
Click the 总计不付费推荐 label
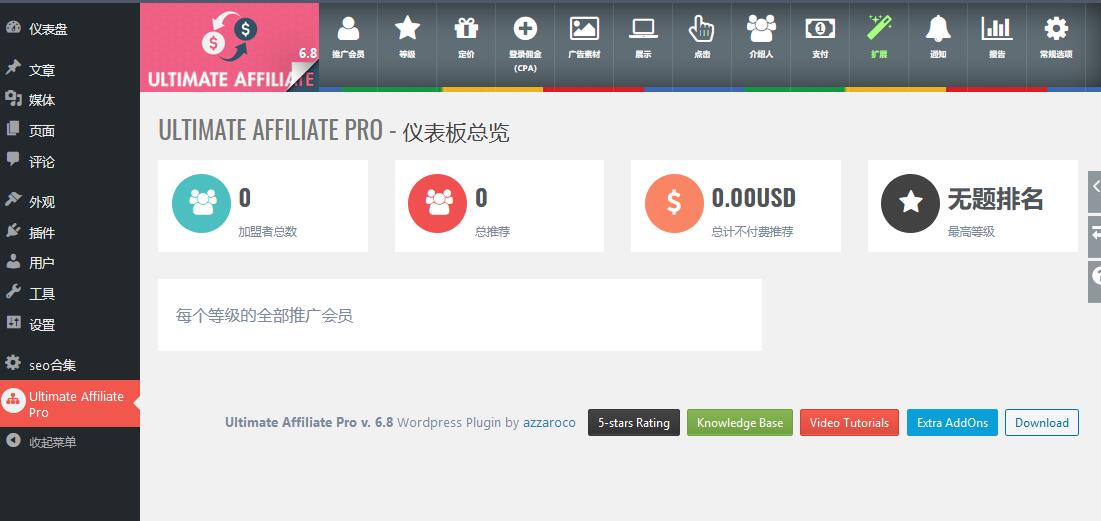point(752,232)
